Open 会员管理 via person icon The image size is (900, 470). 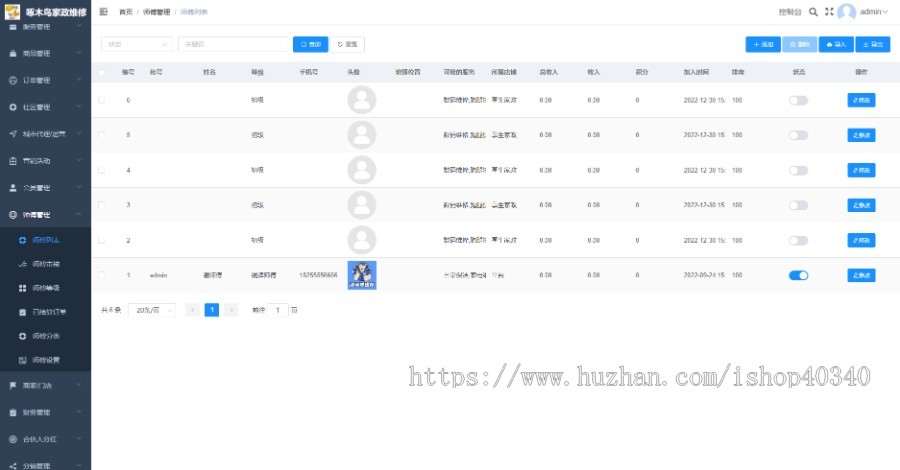coord(13,188)
